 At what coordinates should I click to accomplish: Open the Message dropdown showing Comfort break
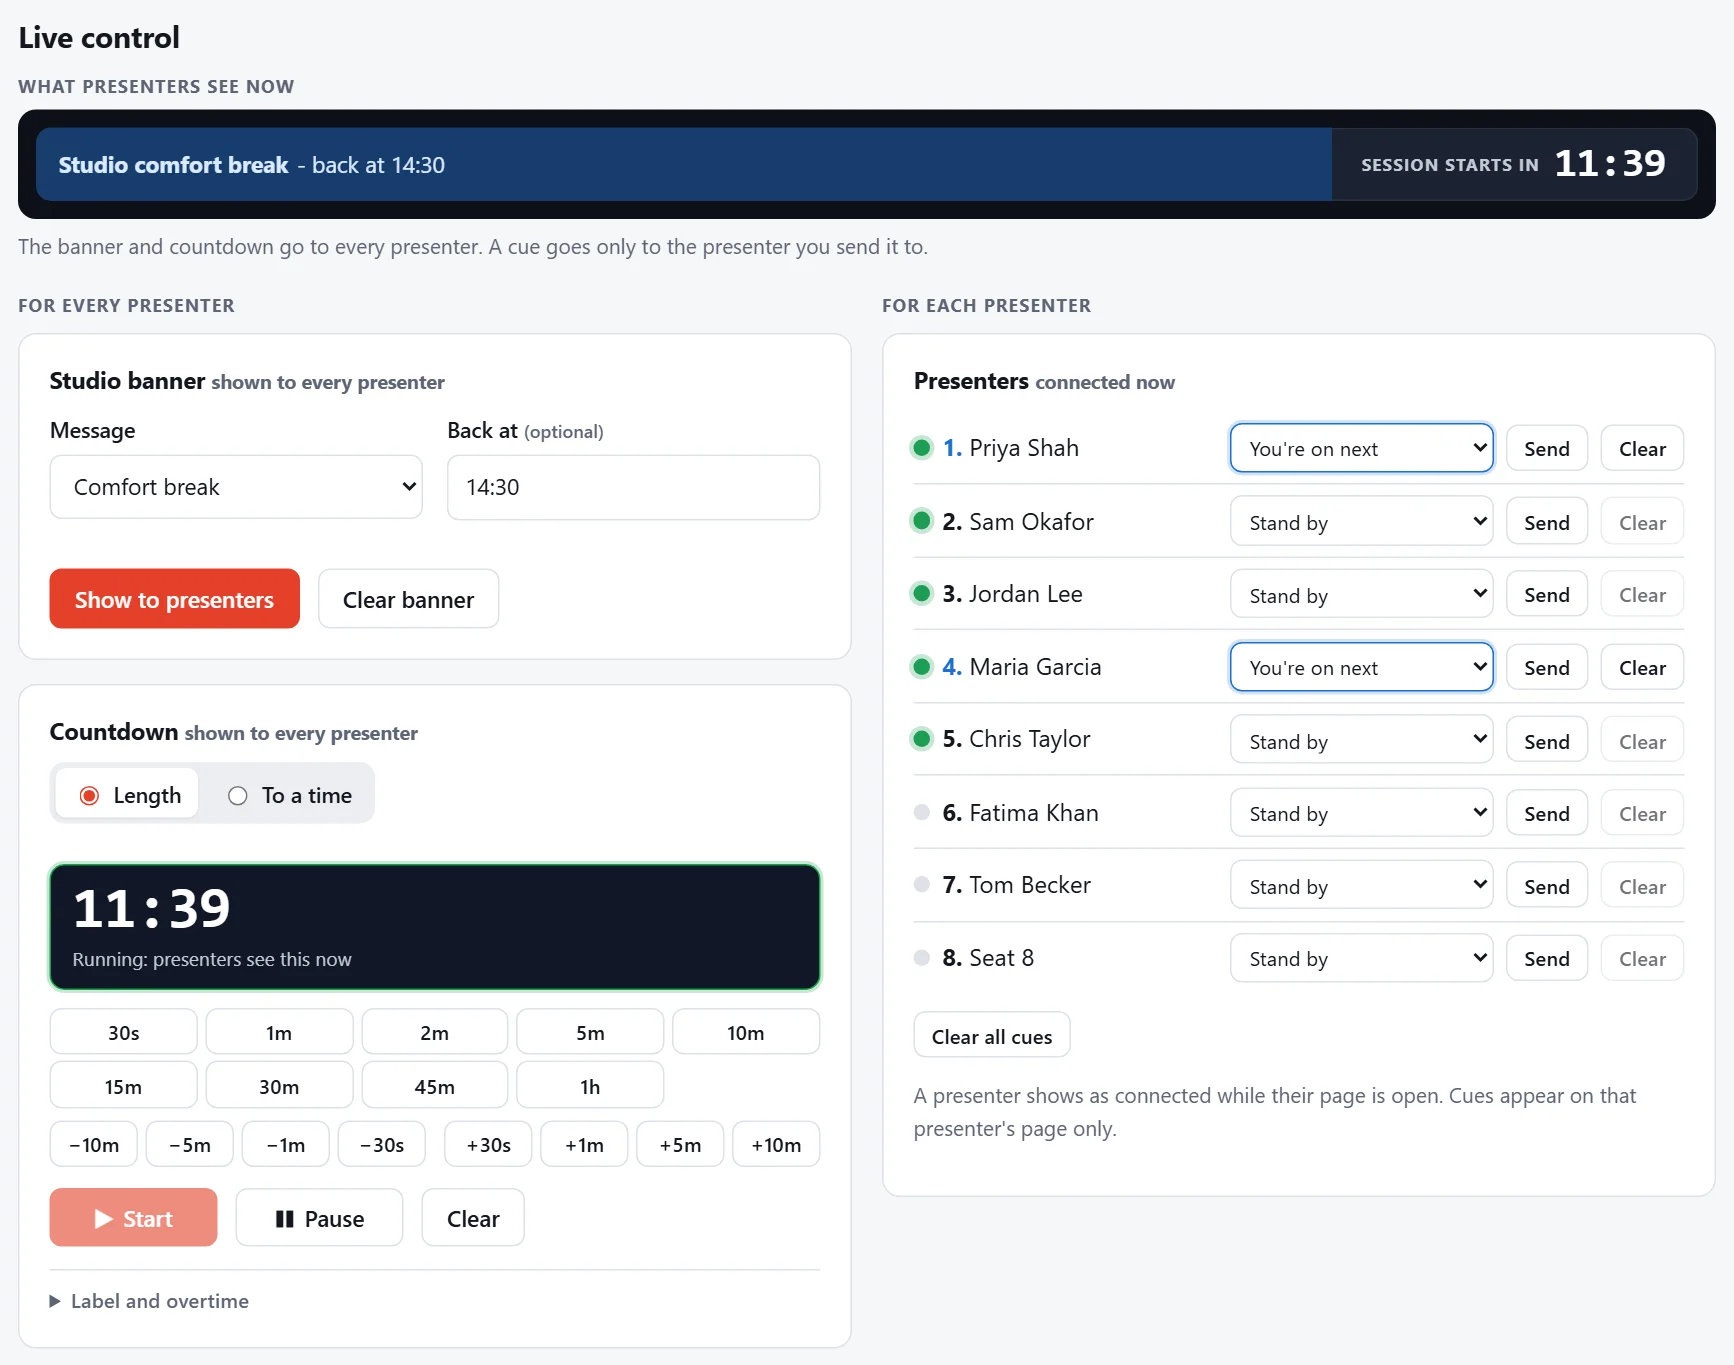click(x=236, y=487)
